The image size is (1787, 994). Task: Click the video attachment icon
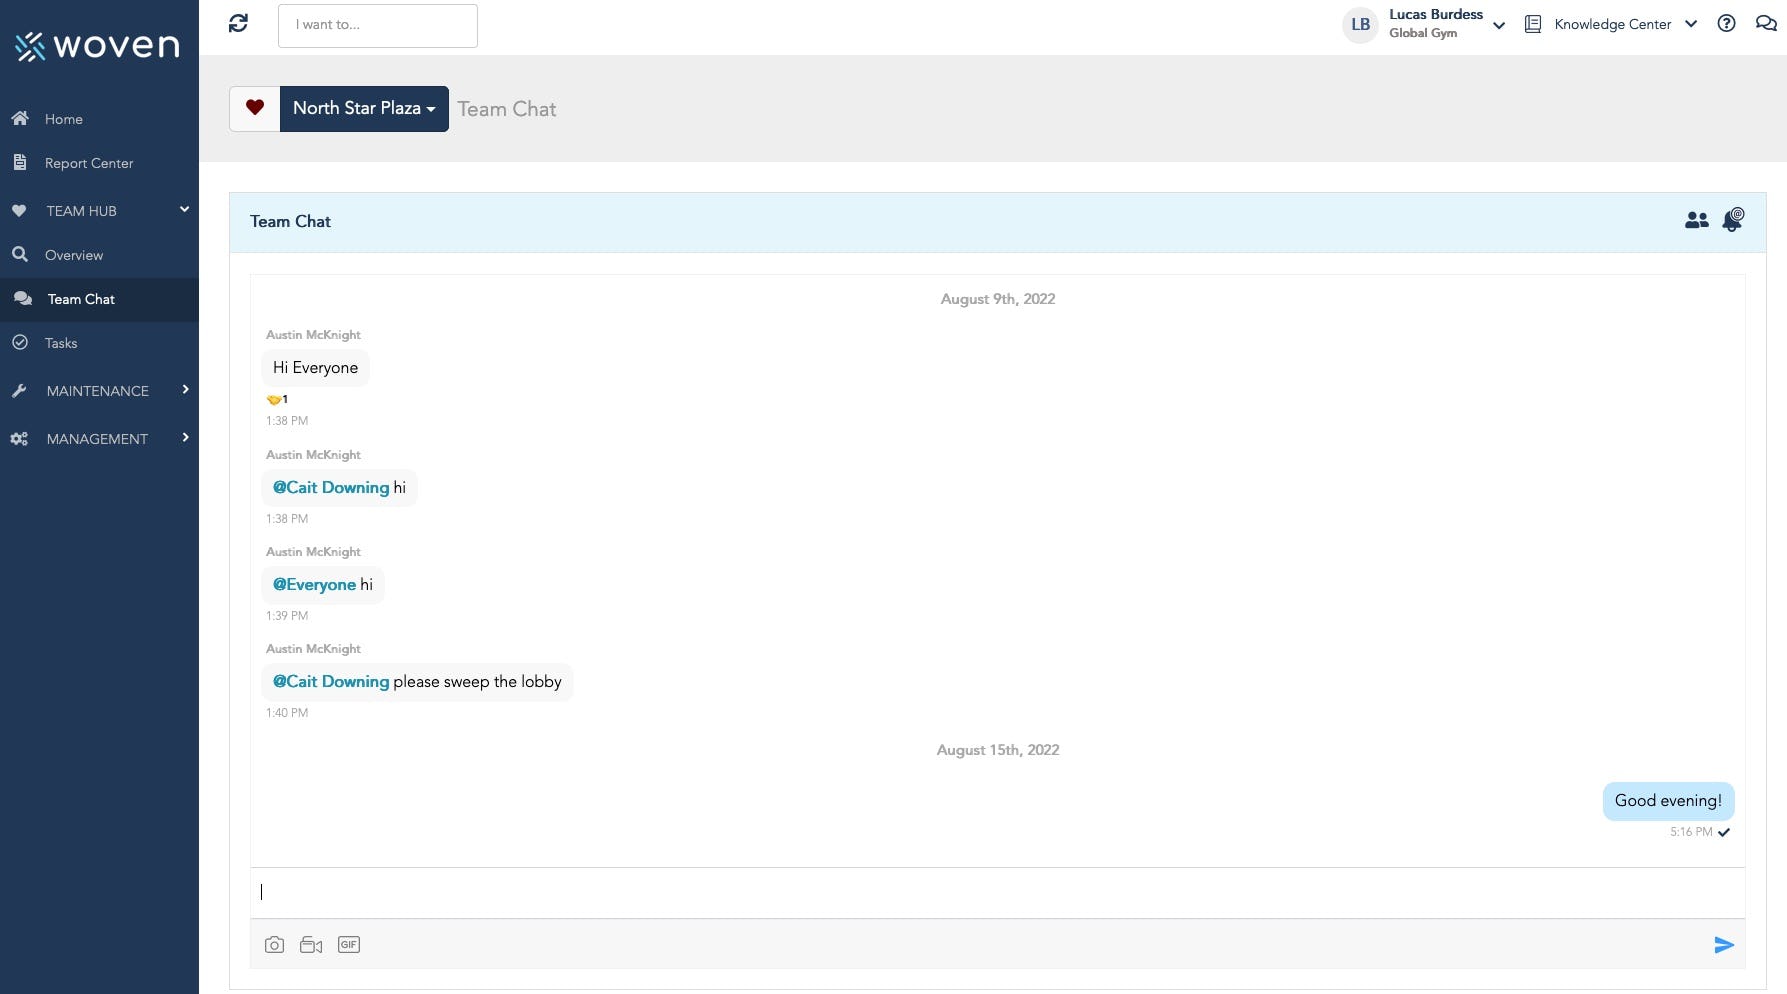(x=311, y=944)
